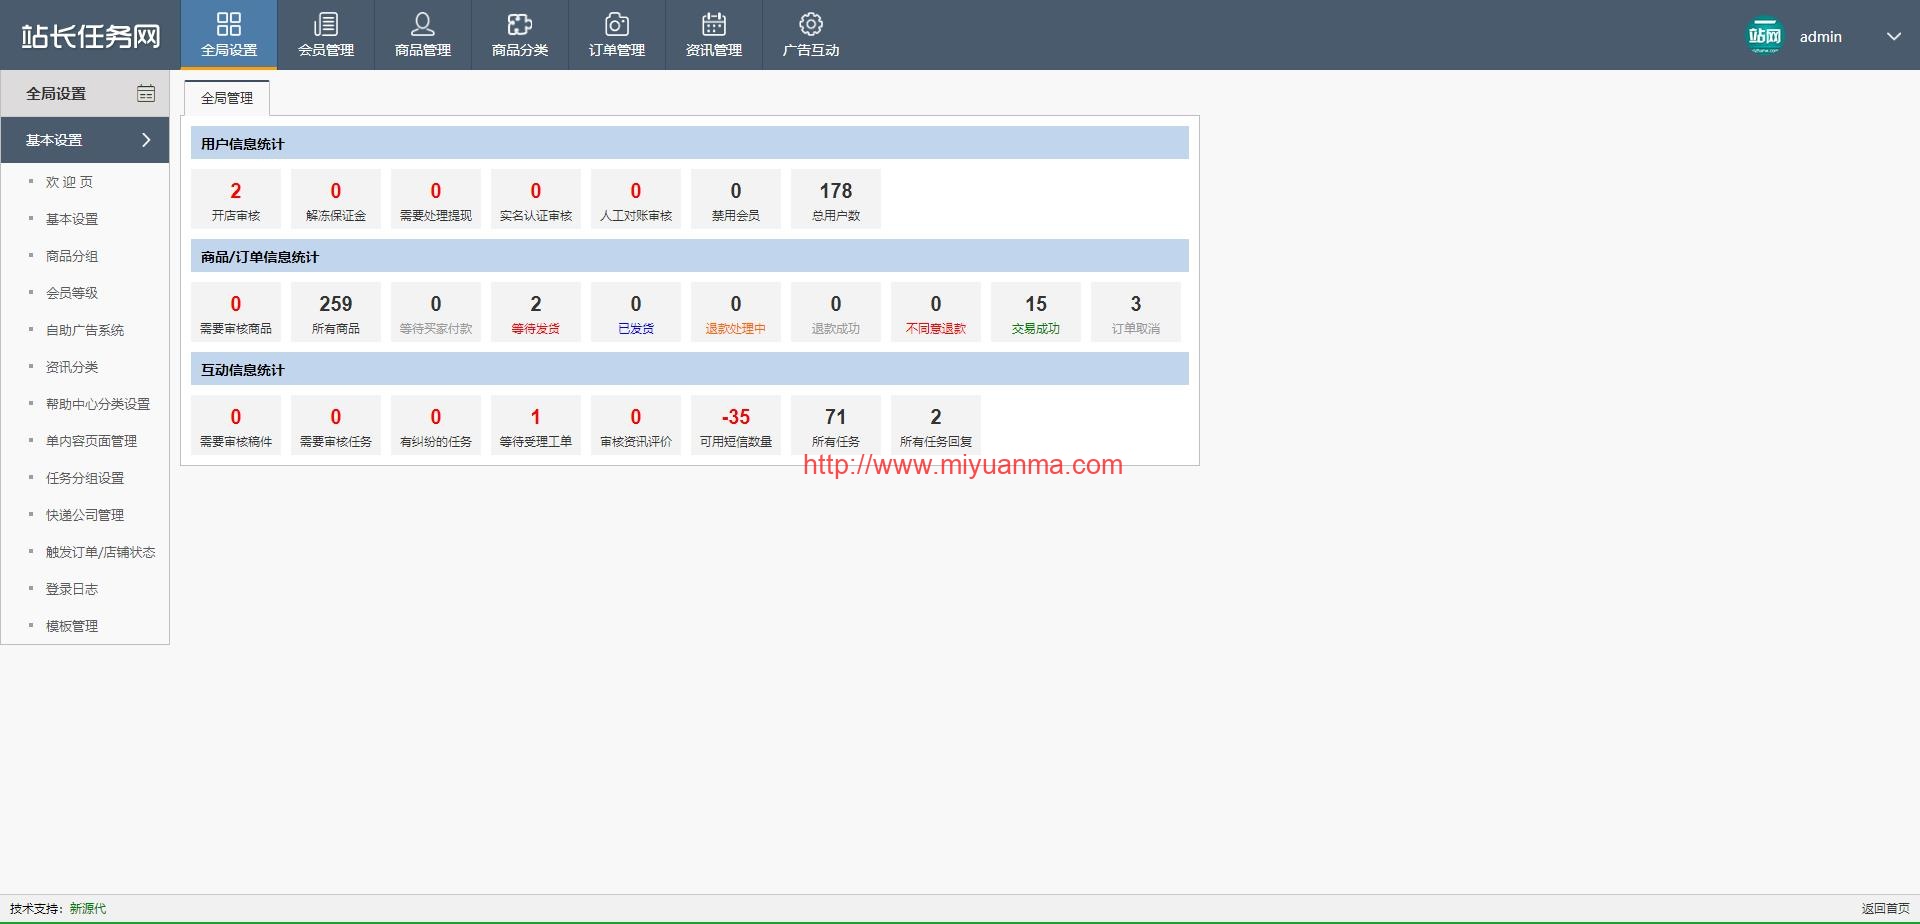Image resolution: width=1920 pixels, height=924 pixels.
Task: Open 模板管理 in the sidebar
Action: (72, 626)
